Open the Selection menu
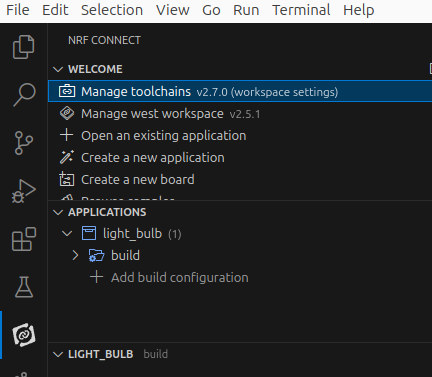Screen dimensions: 432x377 pos(112,10)
